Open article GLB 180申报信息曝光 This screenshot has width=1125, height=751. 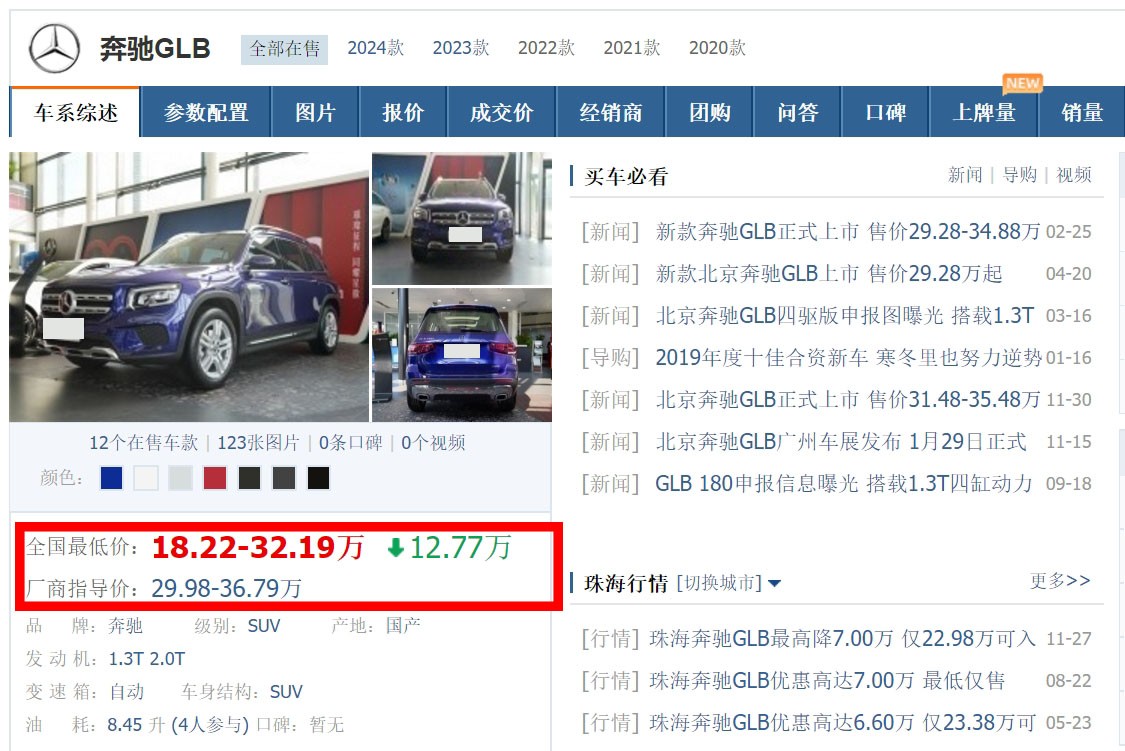click(844, 483)
